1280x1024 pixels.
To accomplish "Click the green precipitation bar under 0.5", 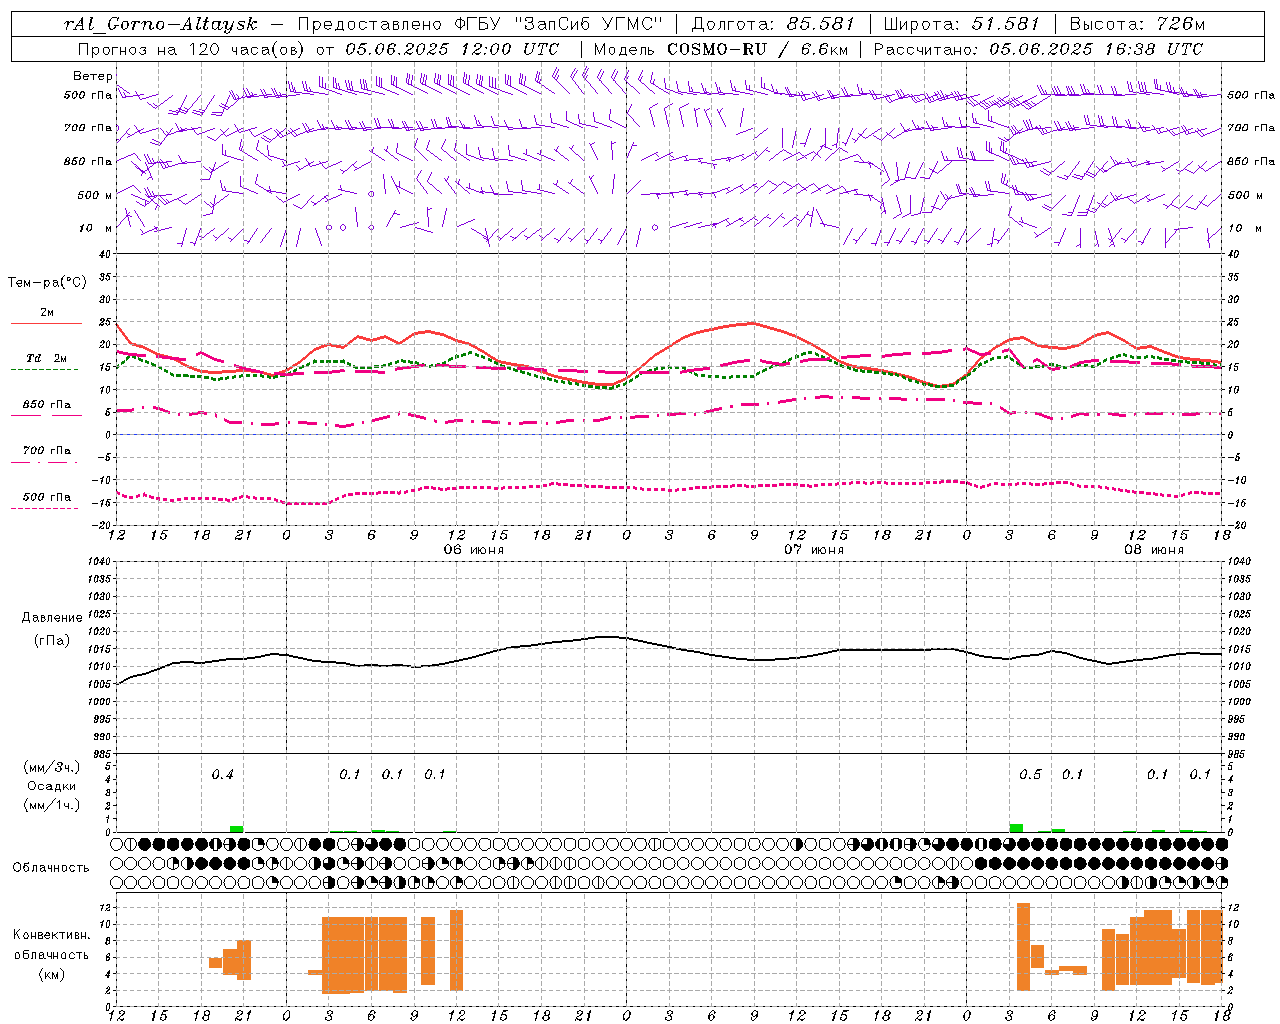I will click(1016, 828).
